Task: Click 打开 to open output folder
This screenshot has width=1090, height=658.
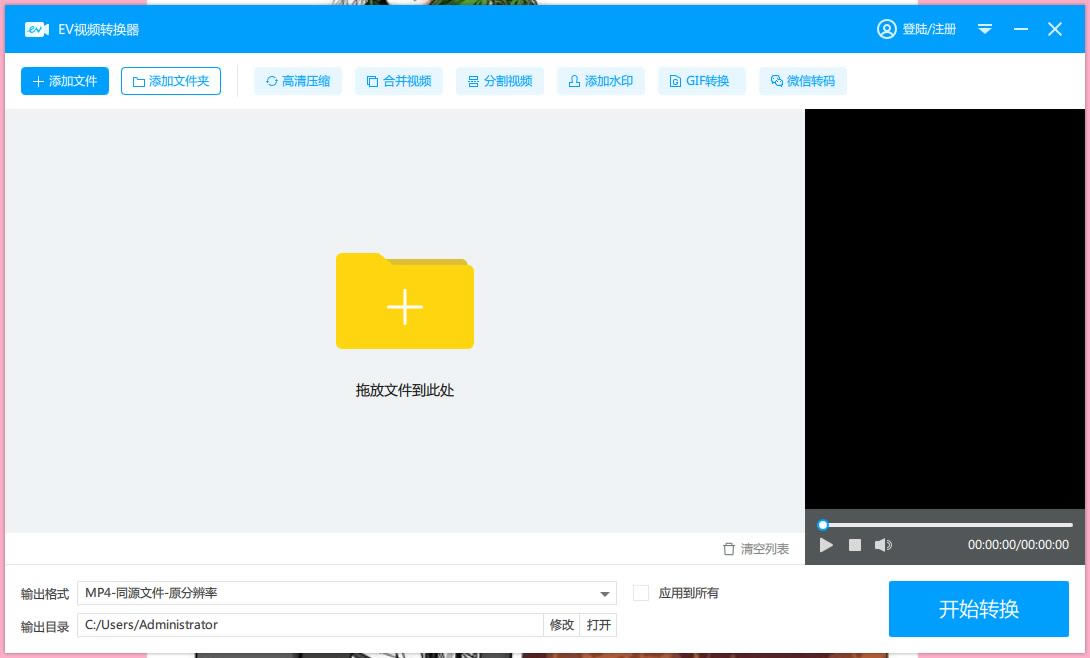Action: point(598,624)
